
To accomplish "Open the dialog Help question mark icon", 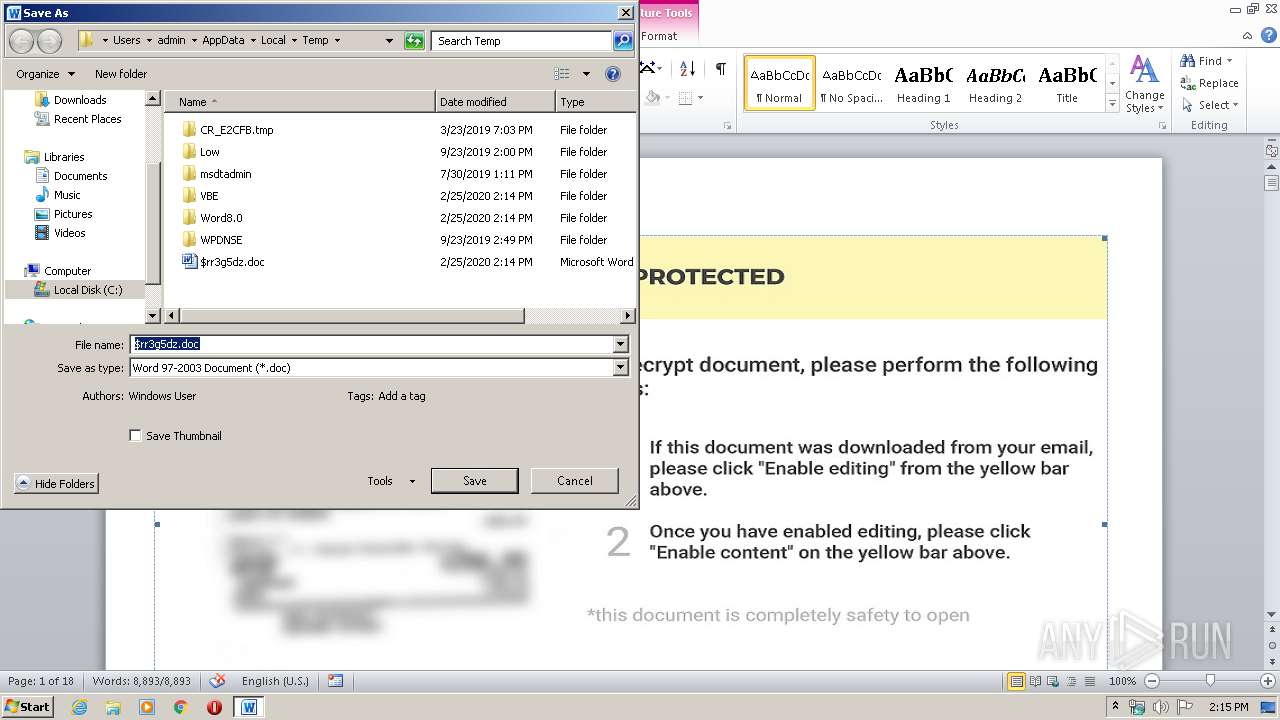I will pos(613,74).
